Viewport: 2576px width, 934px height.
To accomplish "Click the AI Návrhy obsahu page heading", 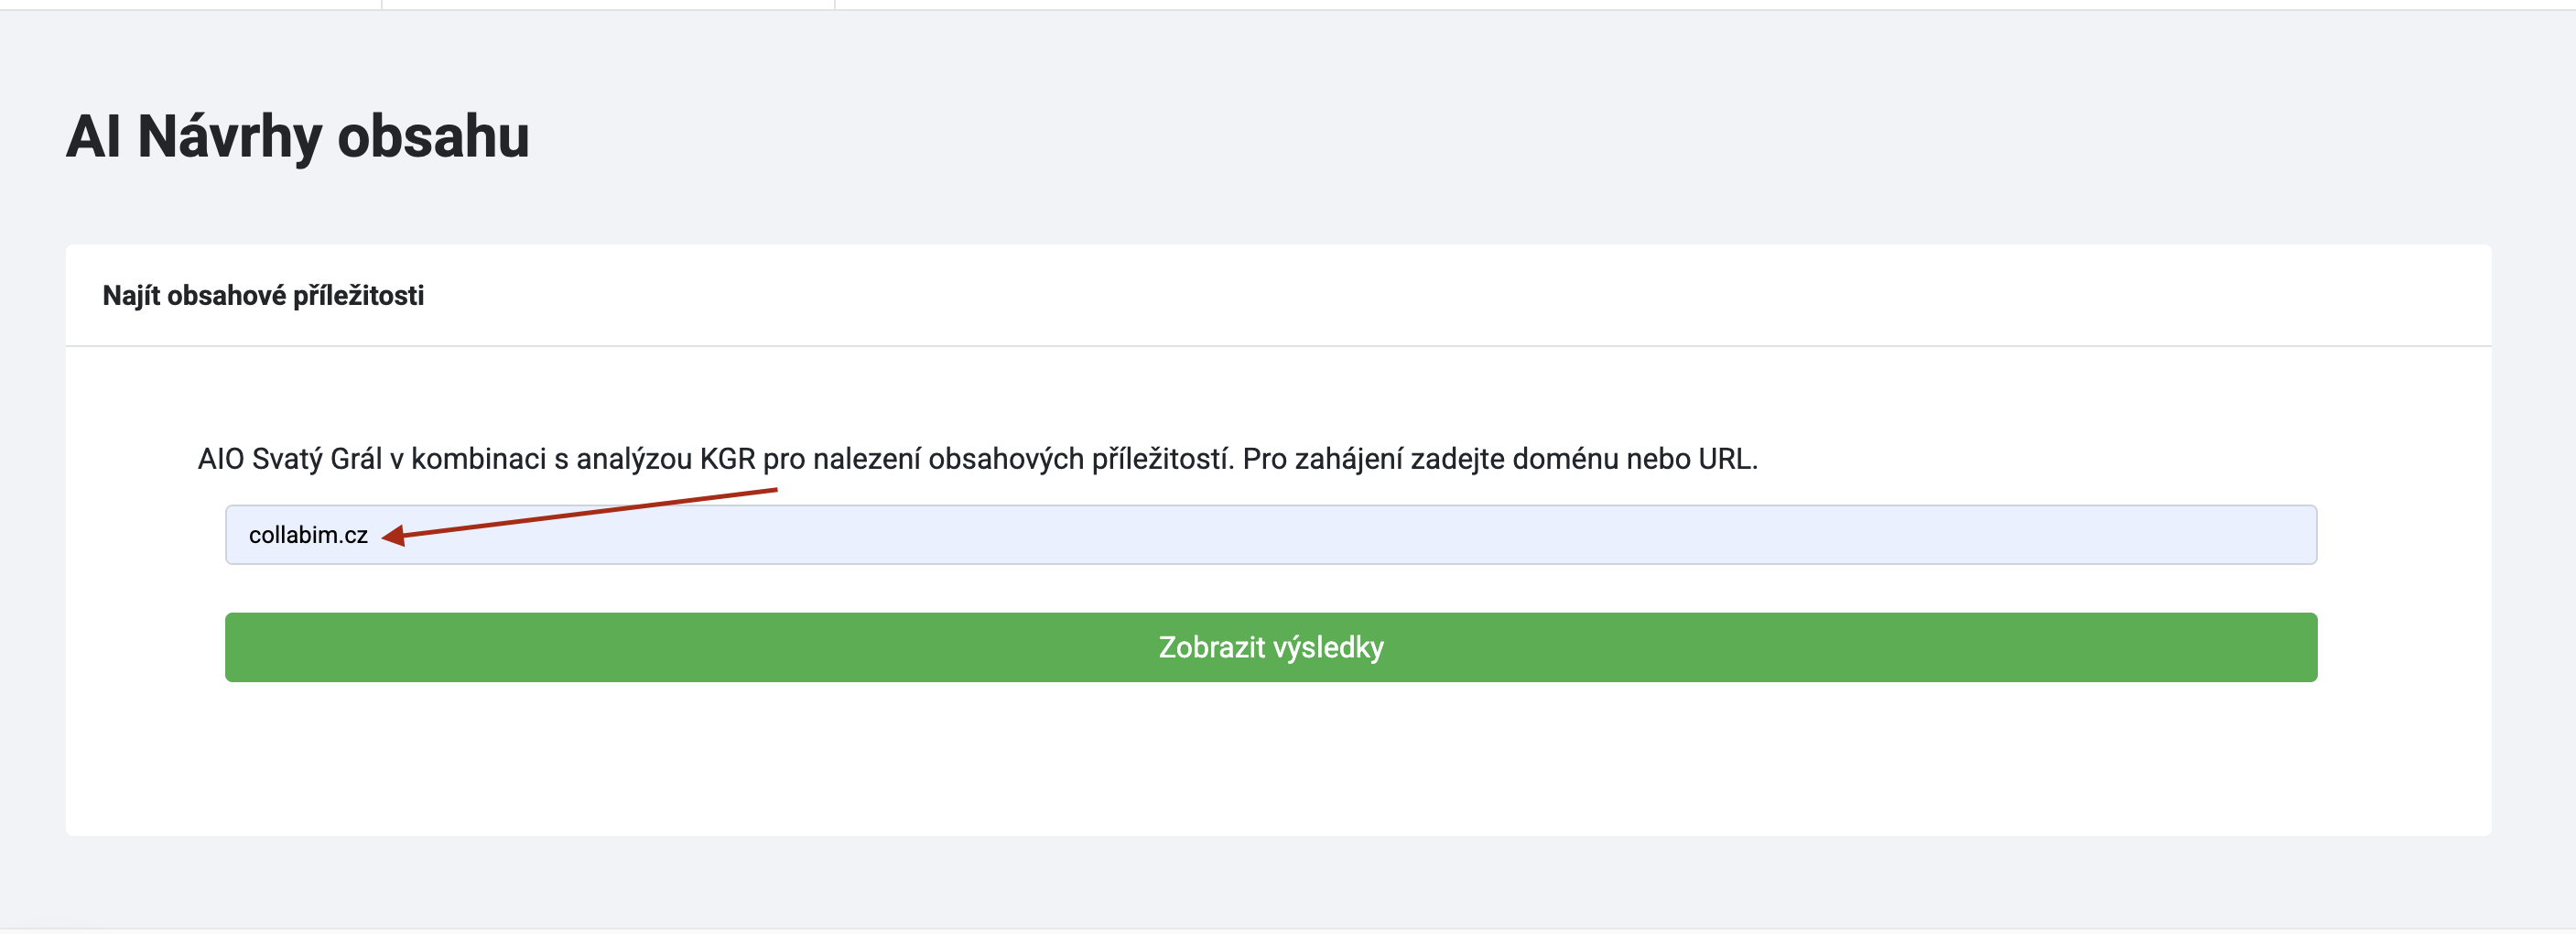I will pyautogui.click(x=297, y=136).
